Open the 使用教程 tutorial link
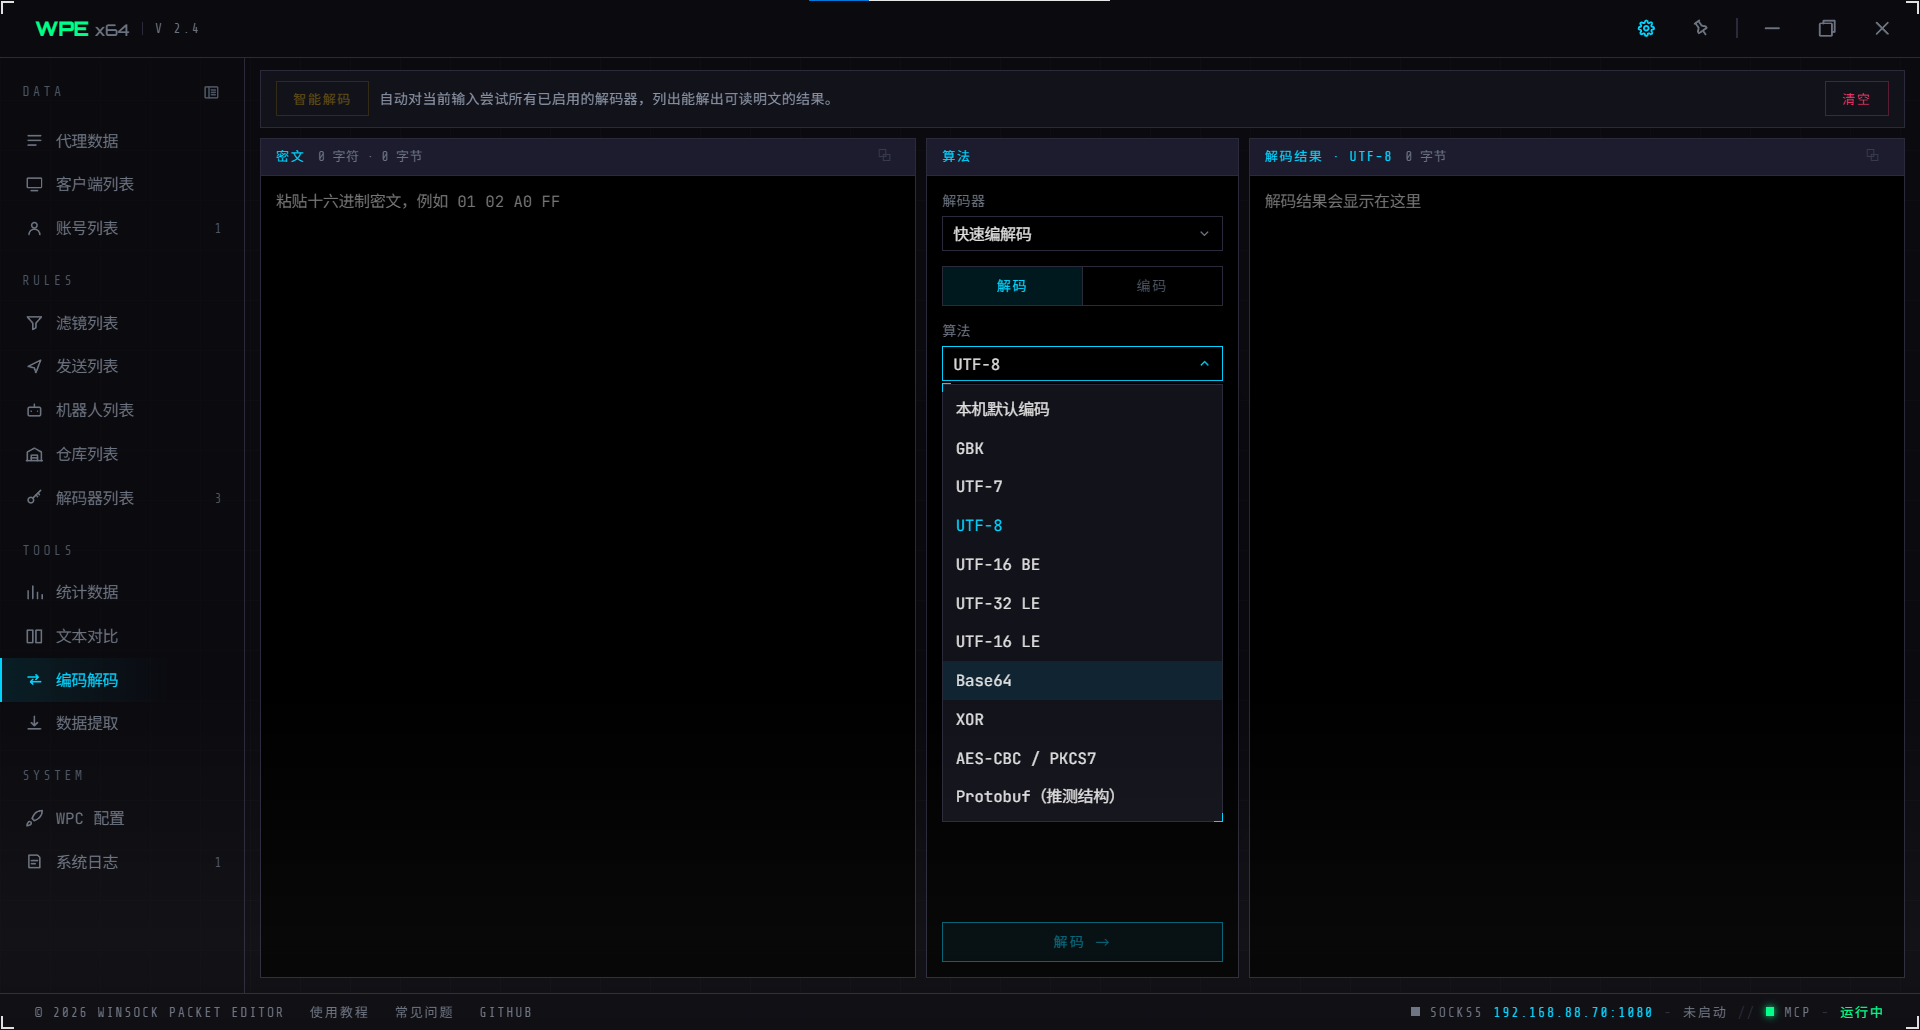The width and height of the screenshot is (1920, 1030). coord(339,1012)
